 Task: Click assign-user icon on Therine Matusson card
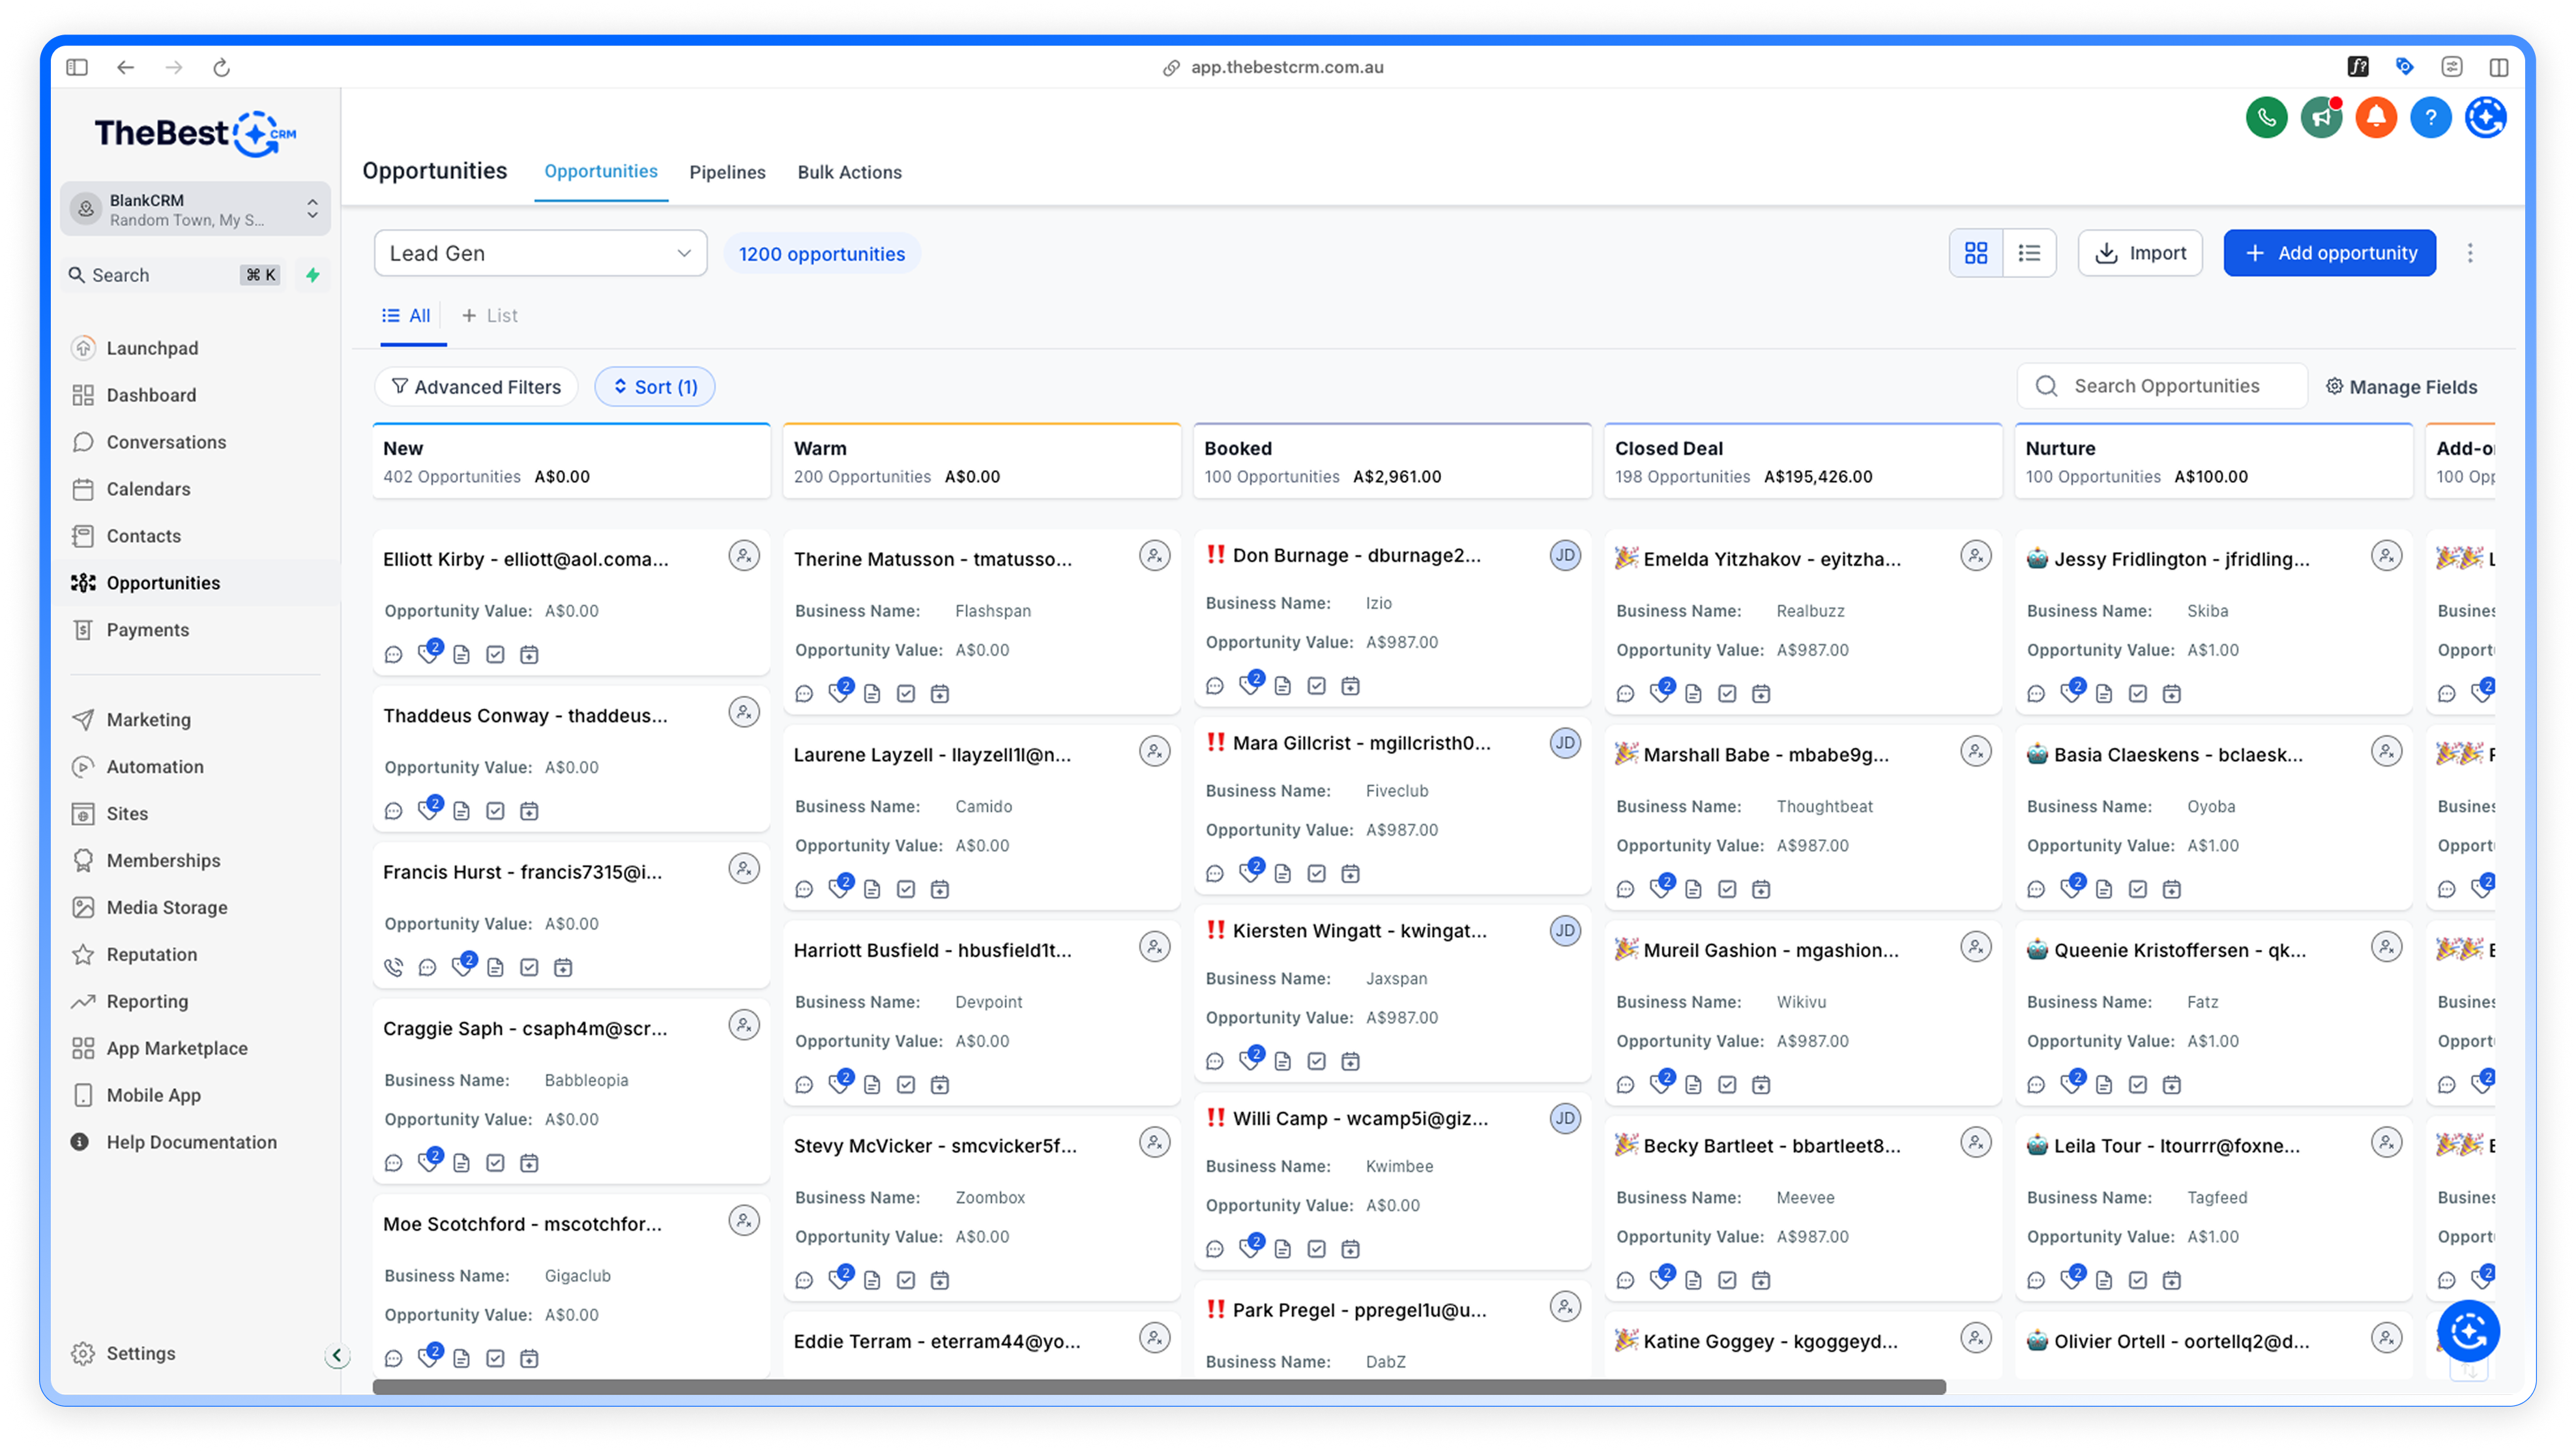point(1154,556)
